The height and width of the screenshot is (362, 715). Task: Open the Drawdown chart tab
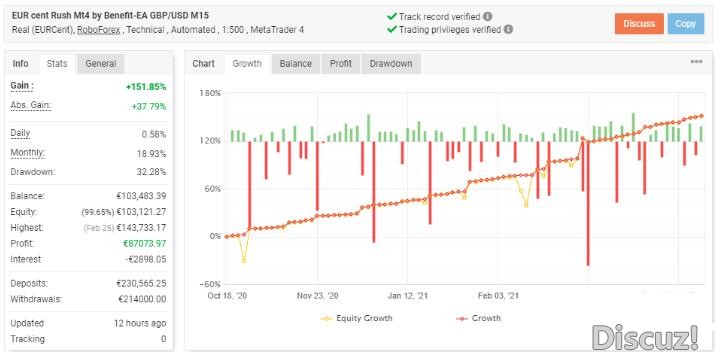coord(391,64)
